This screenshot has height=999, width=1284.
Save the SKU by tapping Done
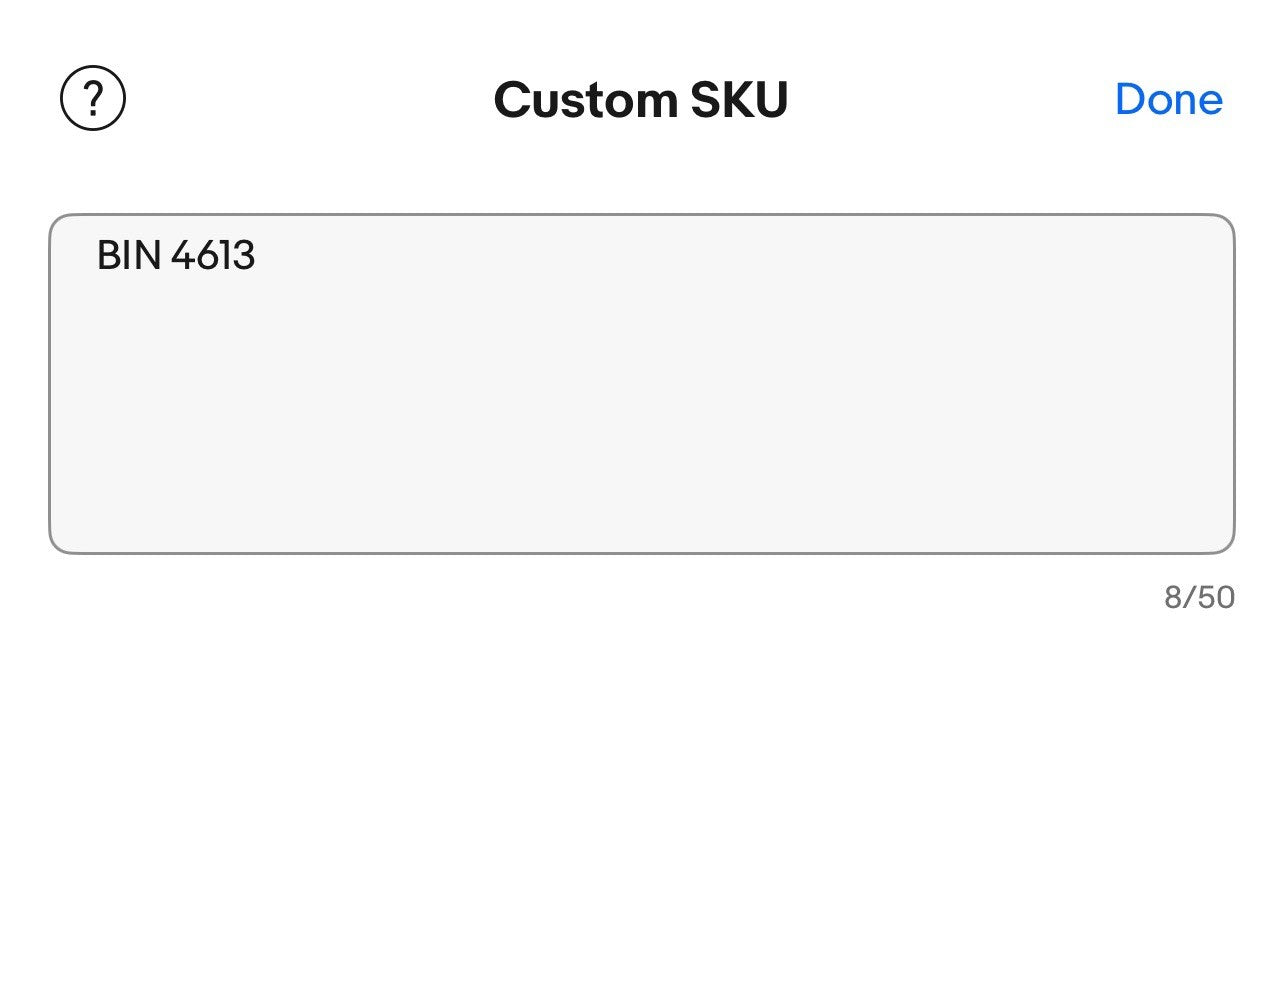tap(1168, 99)
